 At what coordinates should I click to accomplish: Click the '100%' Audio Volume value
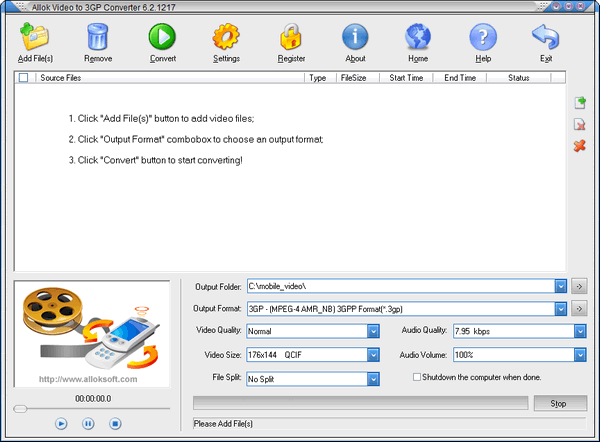[464, 355]
